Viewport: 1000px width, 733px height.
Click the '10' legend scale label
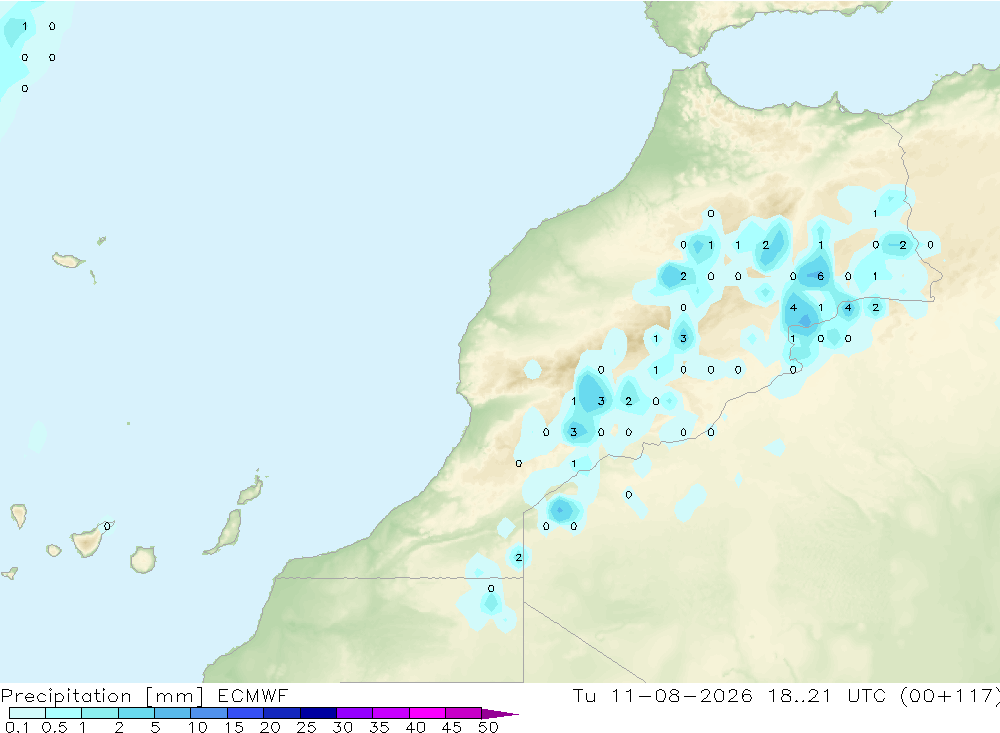(198, 727)
